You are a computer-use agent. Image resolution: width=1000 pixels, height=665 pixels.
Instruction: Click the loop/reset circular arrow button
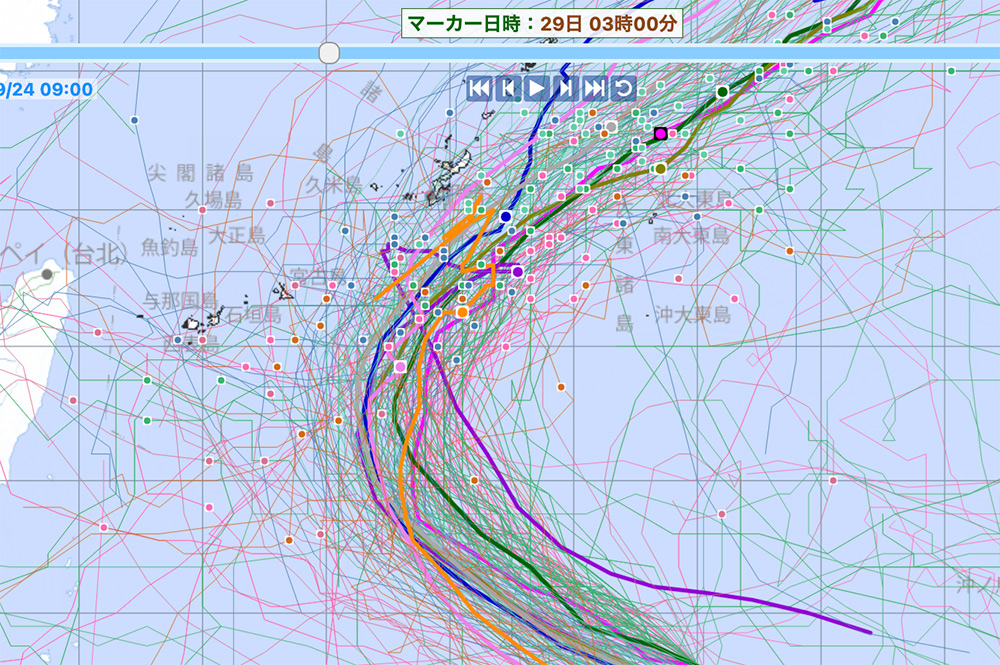click(x=623, y=88)
